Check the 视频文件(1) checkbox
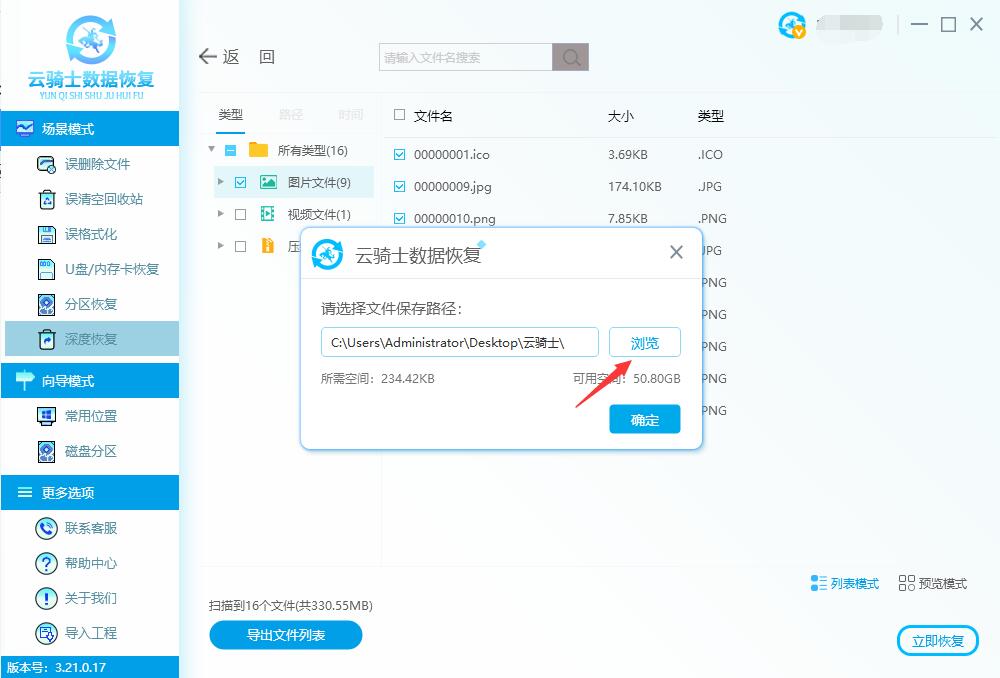 pos(240,214)
